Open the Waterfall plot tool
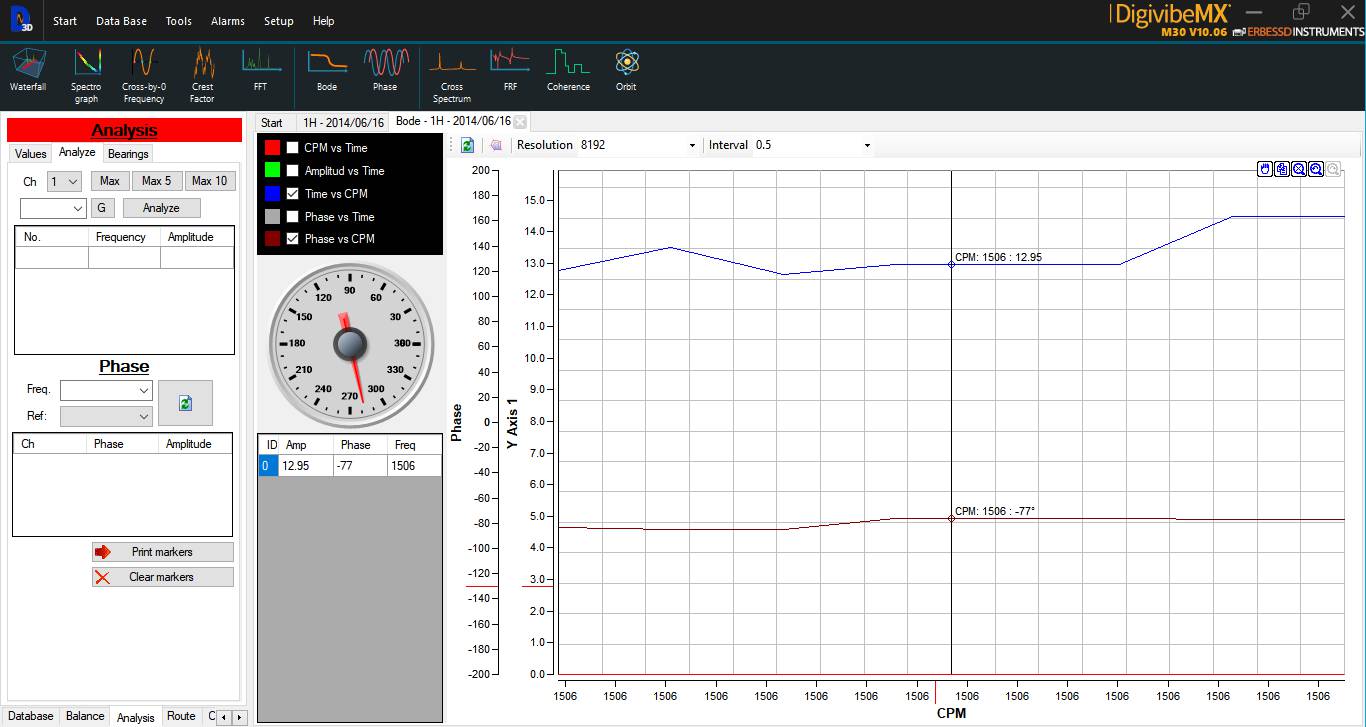Screen dimensions: 1366x727 [x=28, y=68]
